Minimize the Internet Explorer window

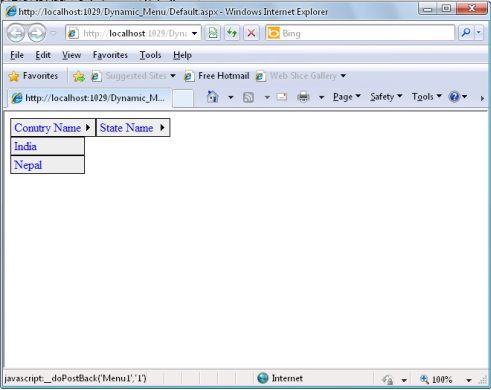pyautogui.click(x=428, y=9)
